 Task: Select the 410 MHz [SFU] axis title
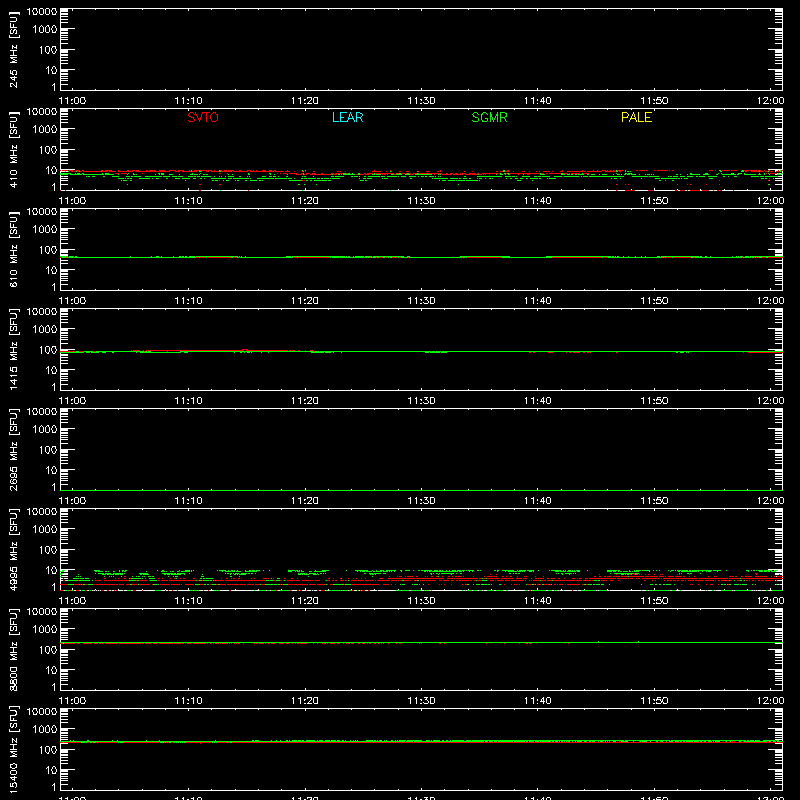tap(14, 149)
